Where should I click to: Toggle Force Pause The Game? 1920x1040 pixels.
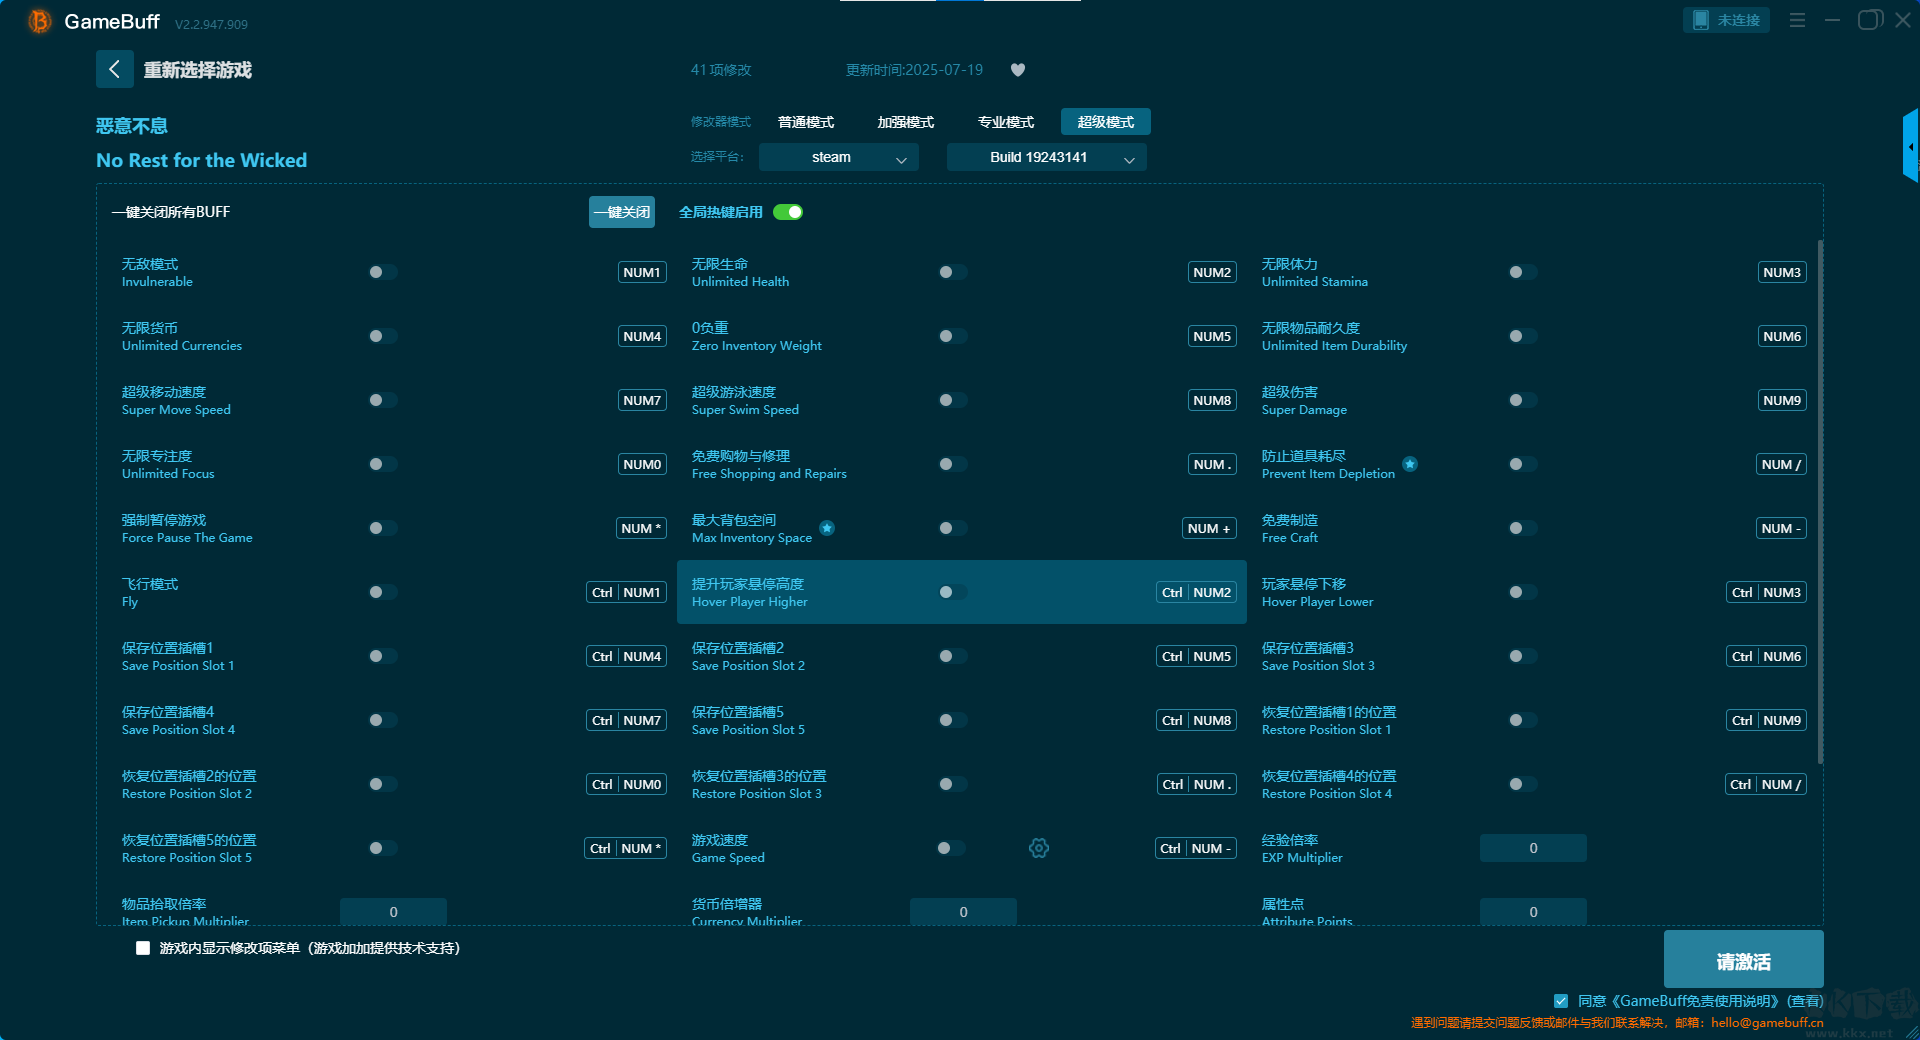point(382,528)
